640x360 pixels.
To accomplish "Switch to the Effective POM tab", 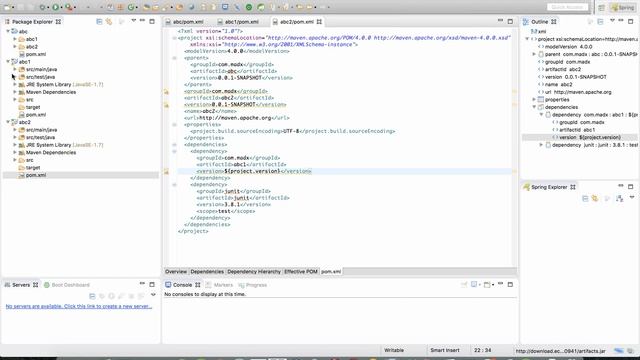I will pos(301,271).
